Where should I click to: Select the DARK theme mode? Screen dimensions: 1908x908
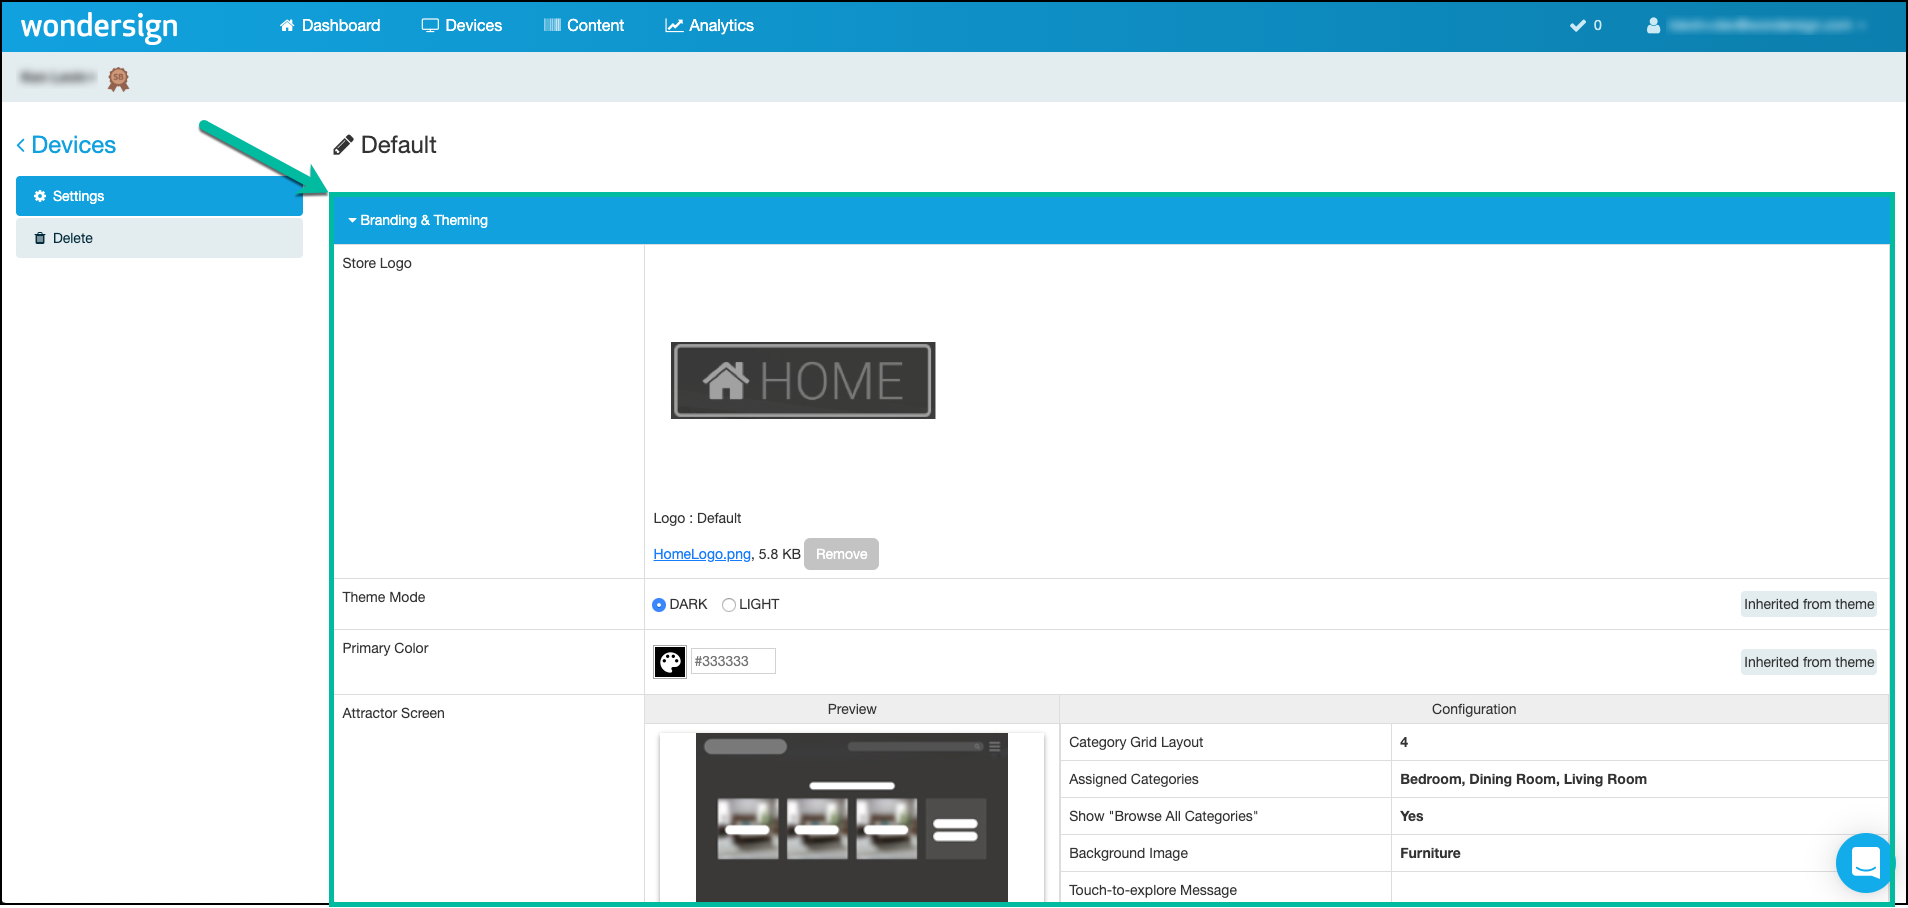point(659,605)
